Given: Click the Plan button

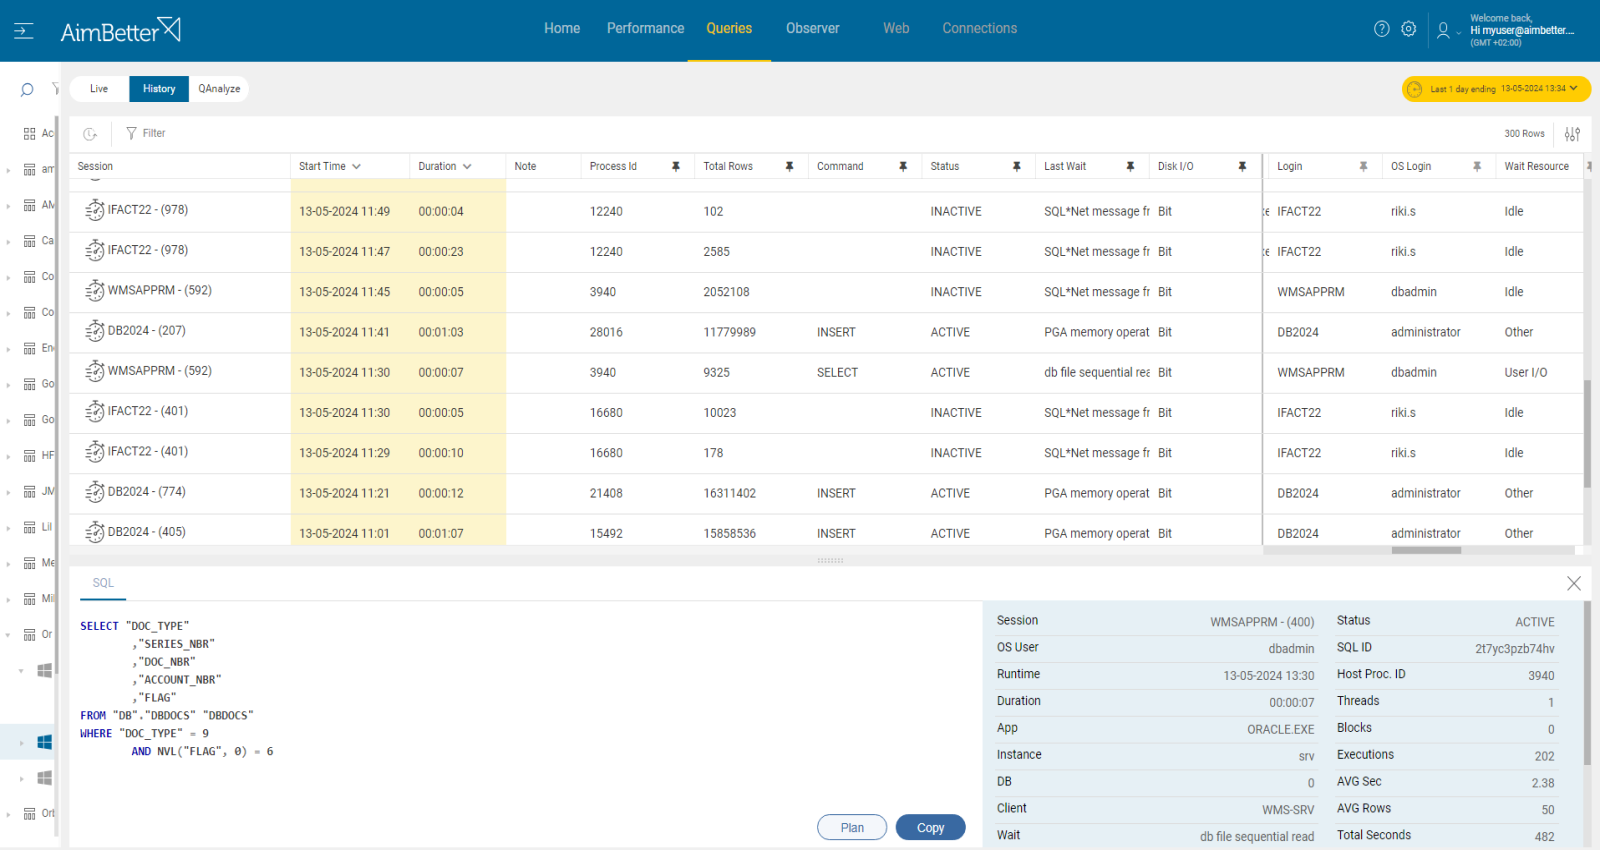Looking at the screenshot, I should coord(852,827).
